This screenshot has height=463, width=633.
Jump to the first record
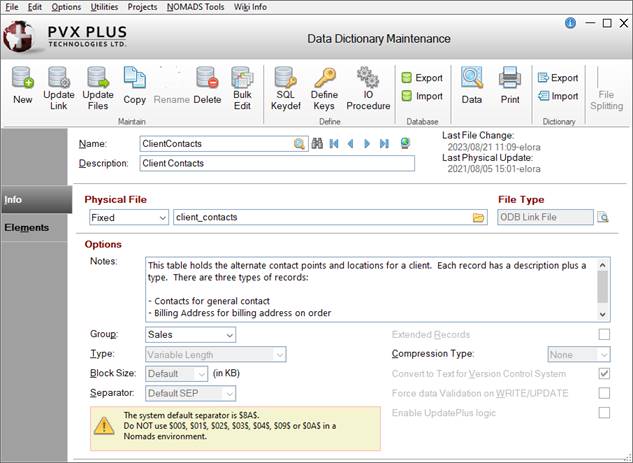[x=334, y=143]
